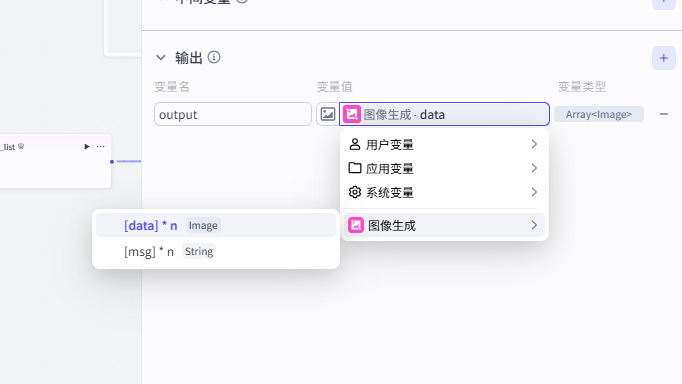Open the 图像生成 · data value selector
Screen dimensions: 682x384
point(444,114)
